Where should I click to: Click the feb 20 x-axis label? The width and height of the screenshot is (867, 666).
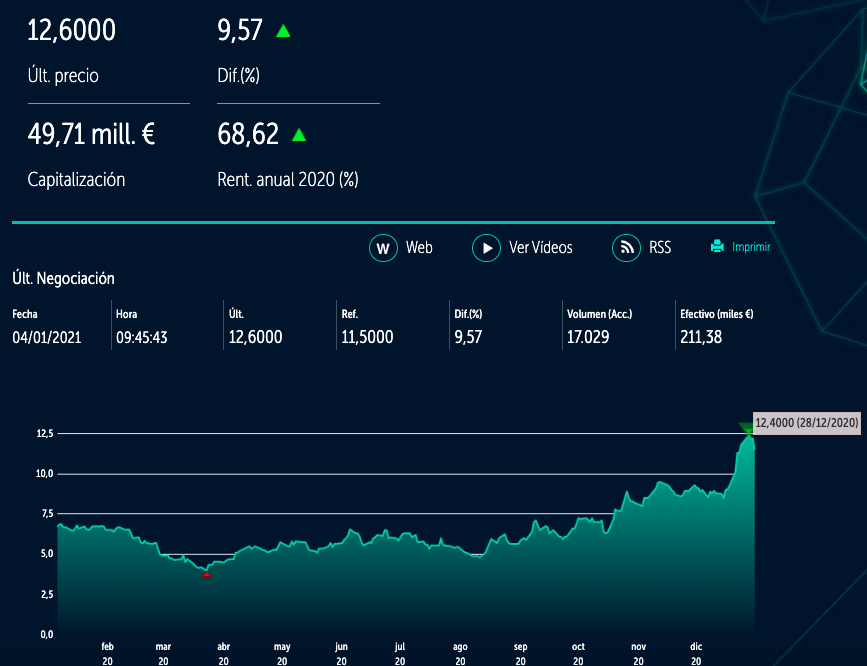click(x=107, y=653)
